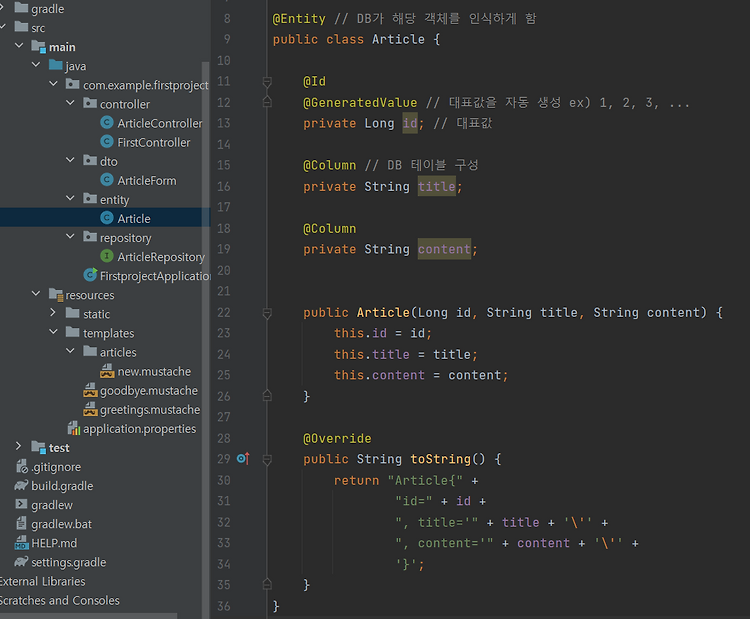Select the Article entity file
This screenshot has height=619, width=750.
tap(134, 219)
